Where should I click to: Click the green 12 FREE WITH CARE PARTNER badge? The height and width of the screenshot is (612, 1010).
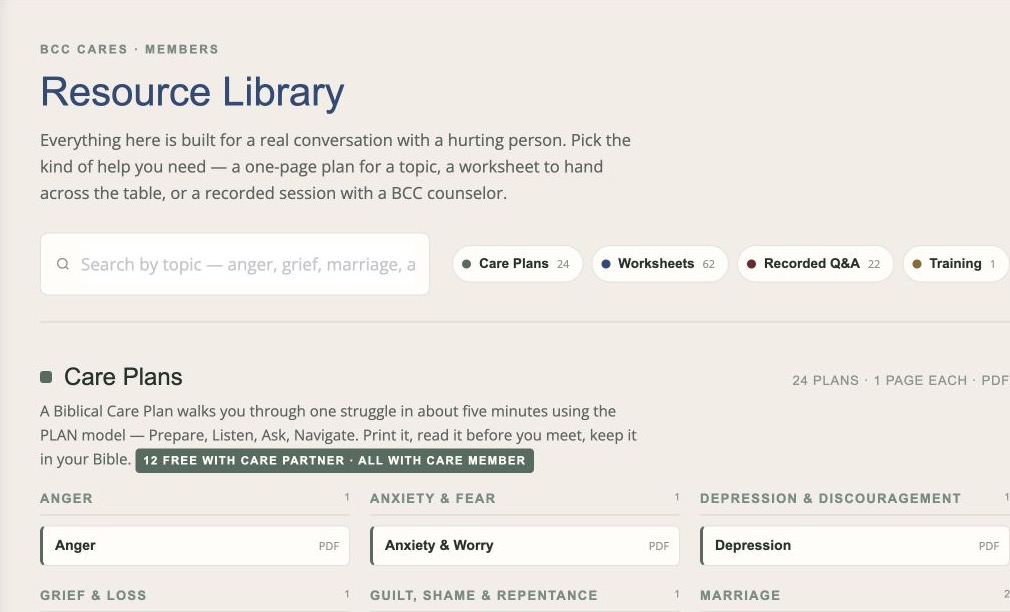click(334, 461)
